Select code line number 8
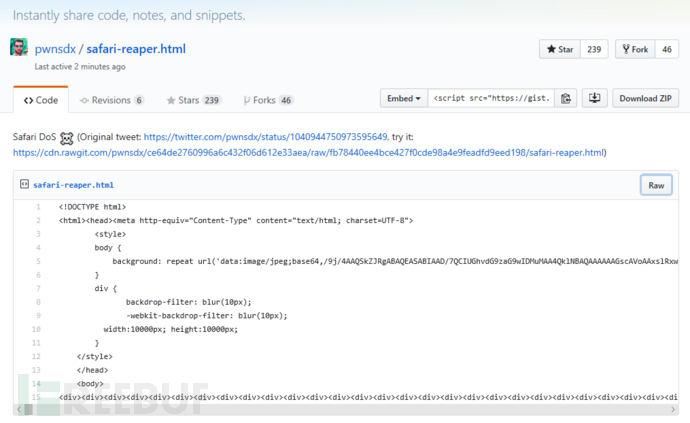 tap(38, 302)
